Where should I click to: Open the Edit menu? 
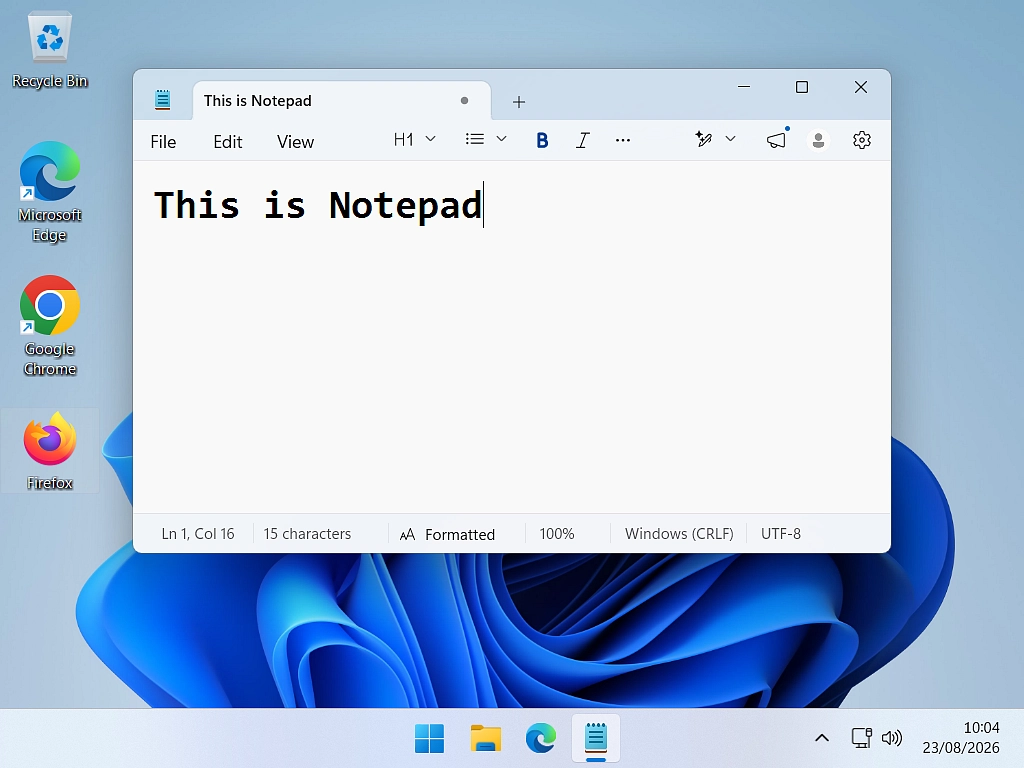[227, 142]
